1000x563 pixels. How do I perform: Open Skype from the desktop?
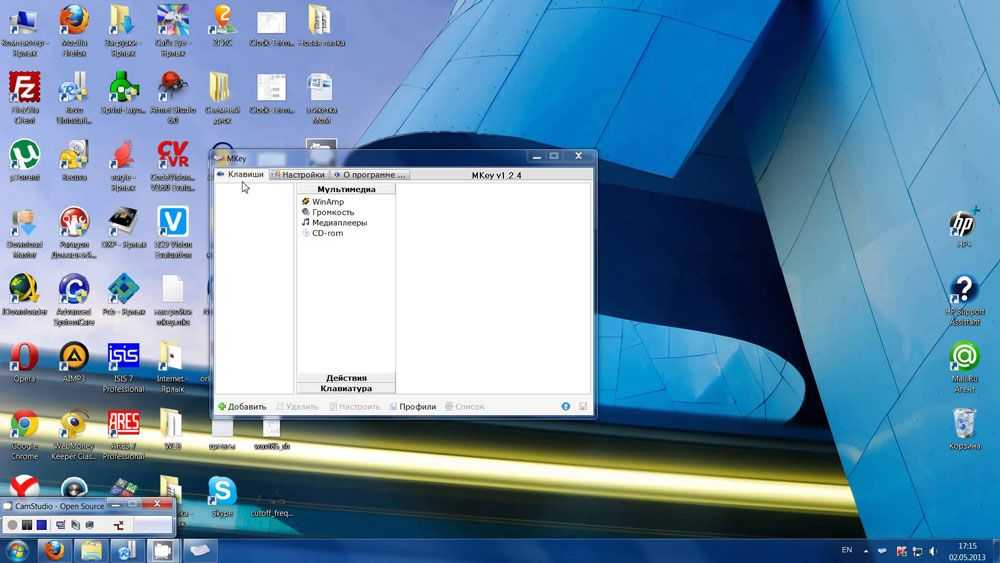[x=222, y=491]
